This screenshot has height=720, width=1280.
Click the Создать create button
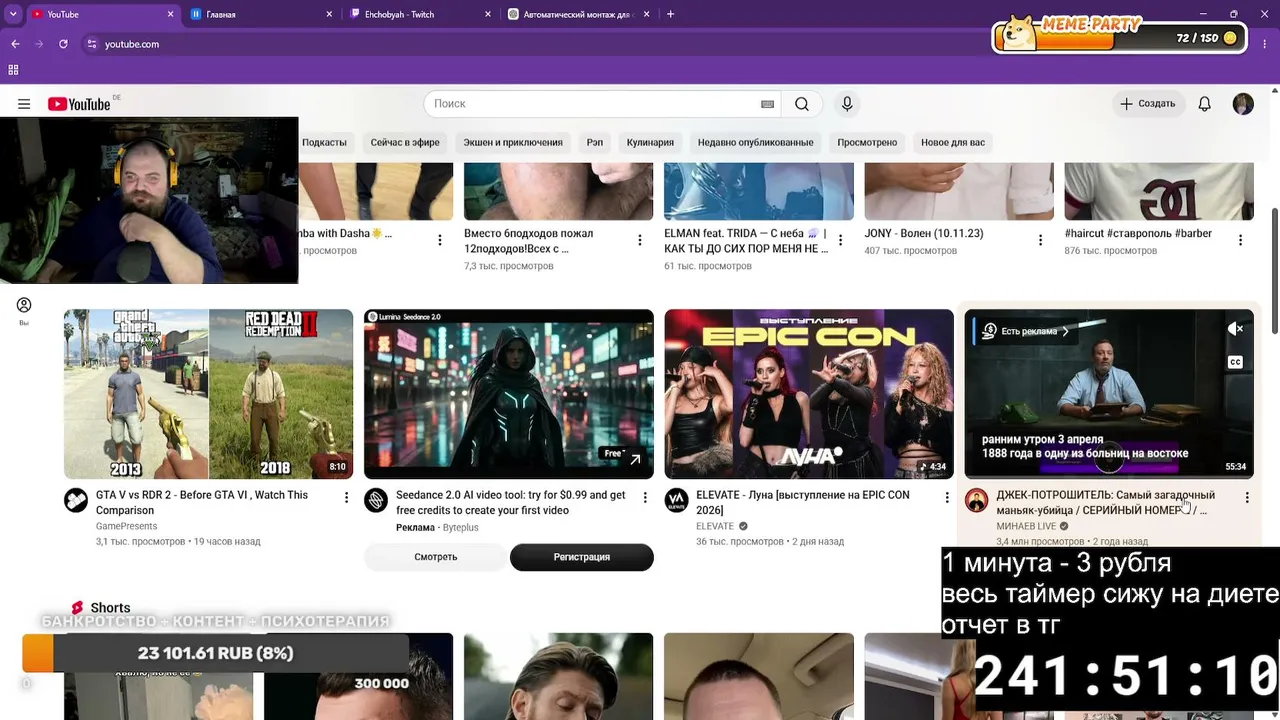point(1148,104)
